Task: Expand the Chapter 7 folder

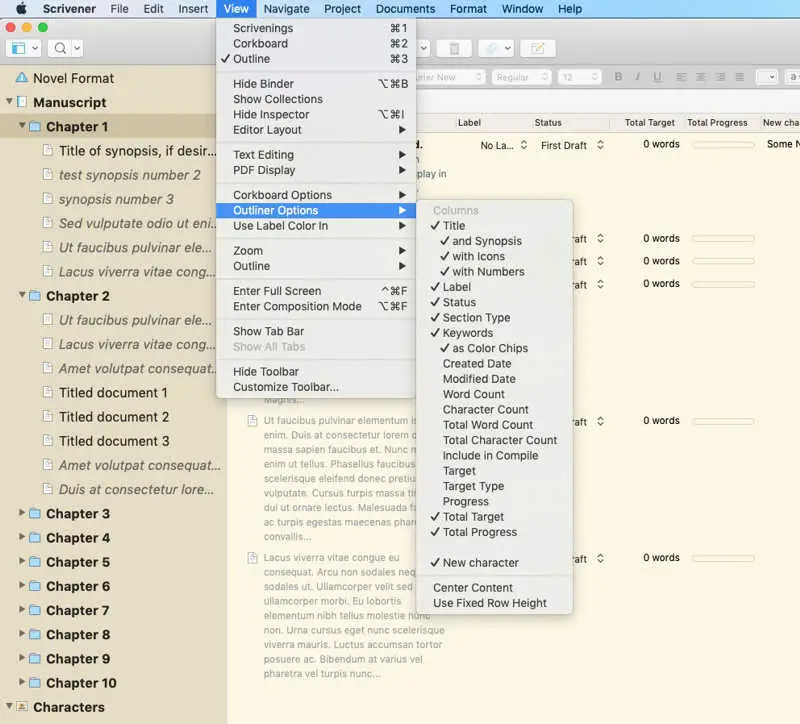Action: pos(22,609)
